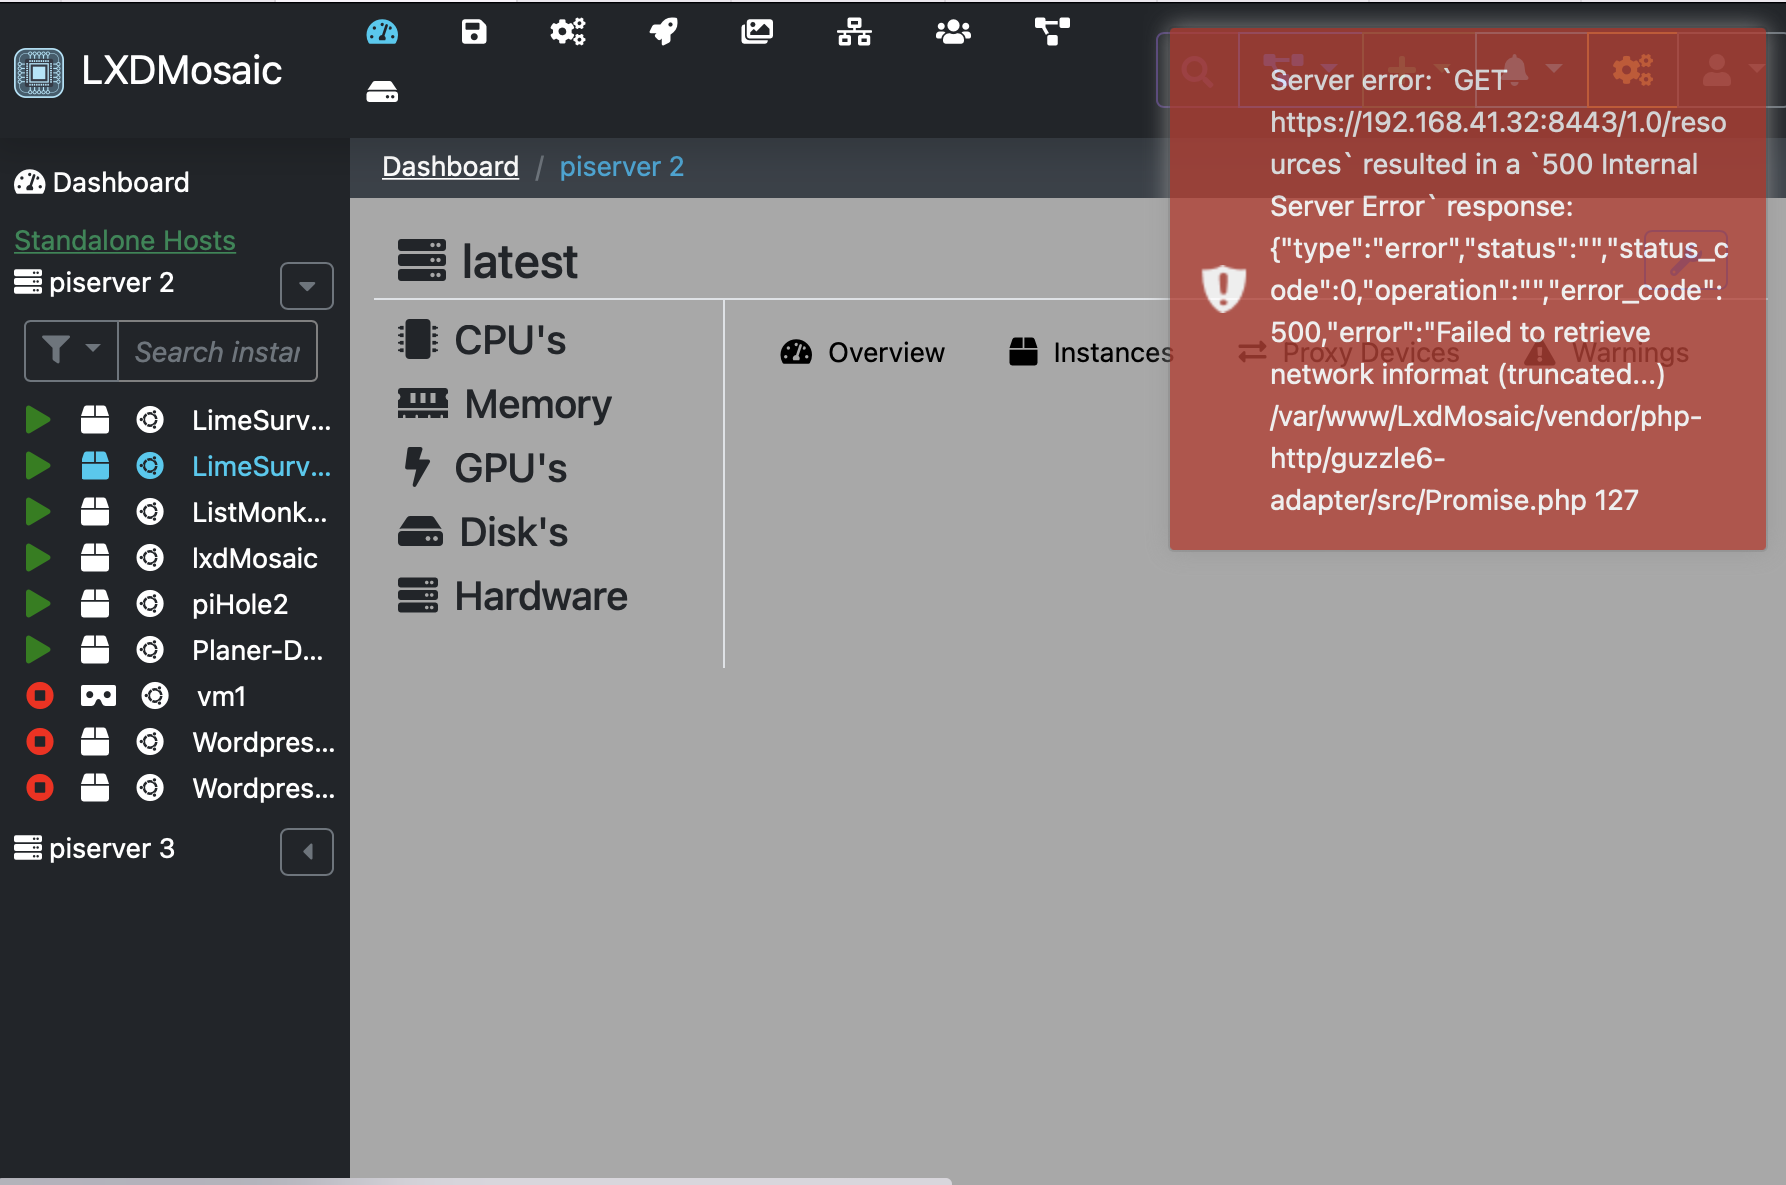Viewport: 1786px width, 1185px height.
Task: Click the backups save icon in toolbar
Action: pyautogui.click(x=473, y=31)
